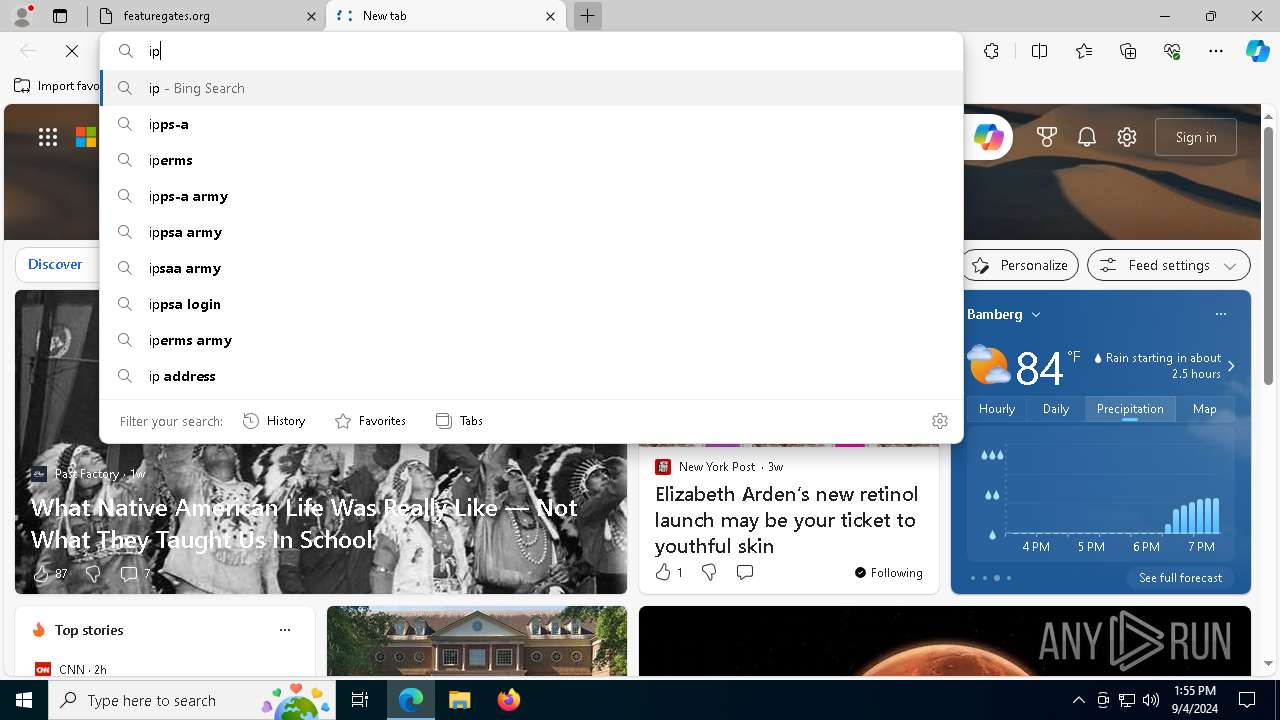Screen dimensions: 1280x720
Task: Open the Windows Start menu
Action: pos(24,701)
